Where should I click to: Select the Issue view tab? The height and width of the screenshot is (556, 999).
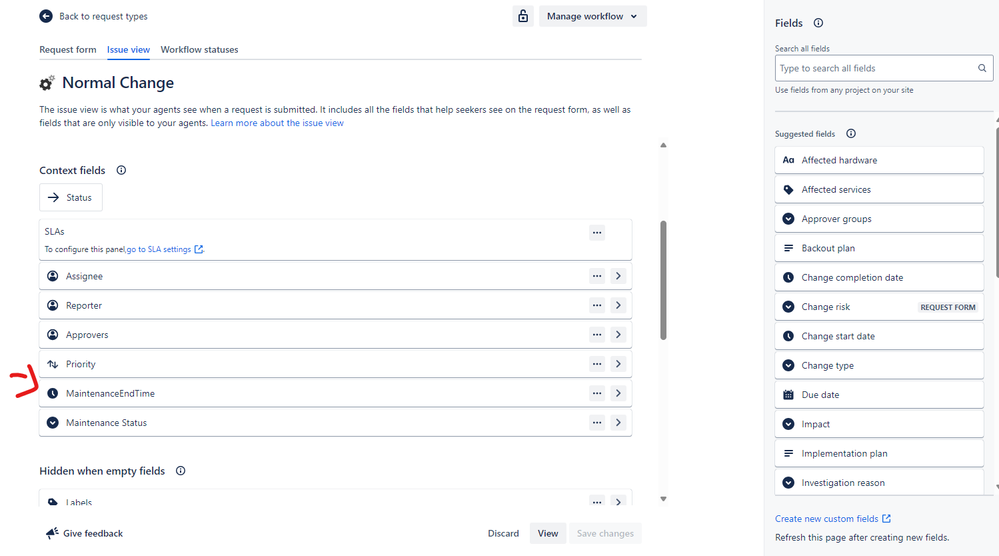[128, 50]
